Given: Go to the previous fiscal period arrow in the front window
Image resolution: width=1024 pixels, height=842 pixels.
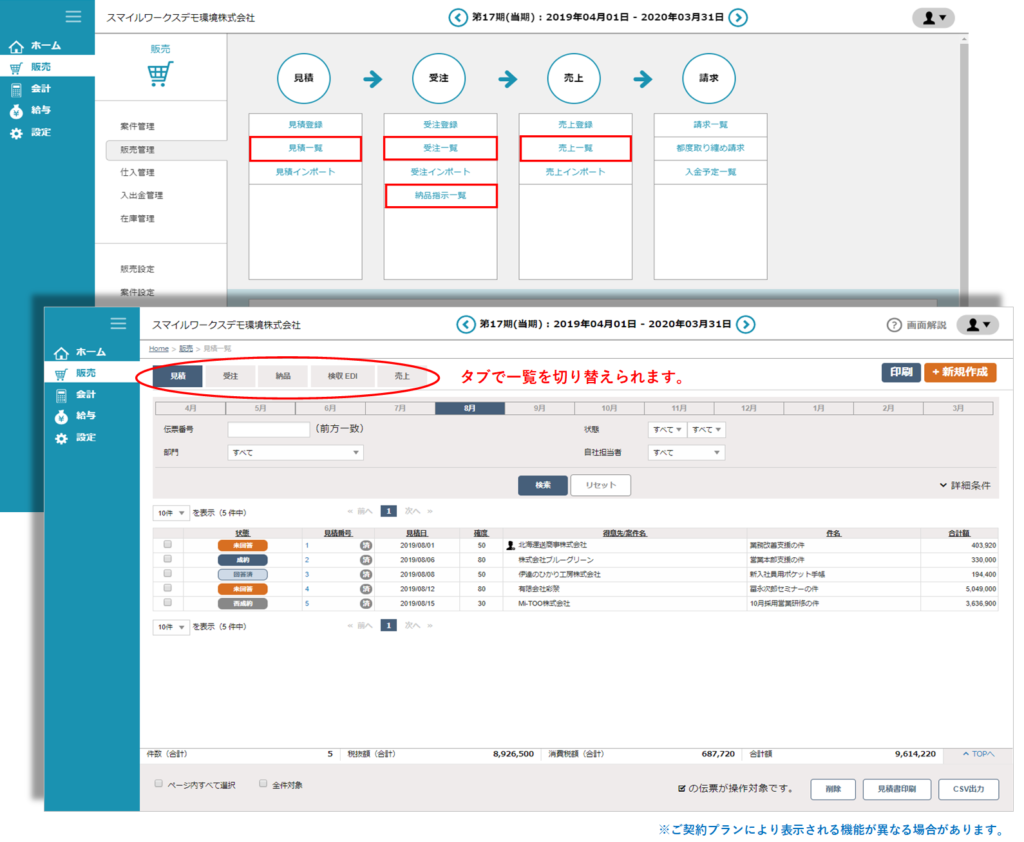Looking at the screenshot, I should [465, 324].
